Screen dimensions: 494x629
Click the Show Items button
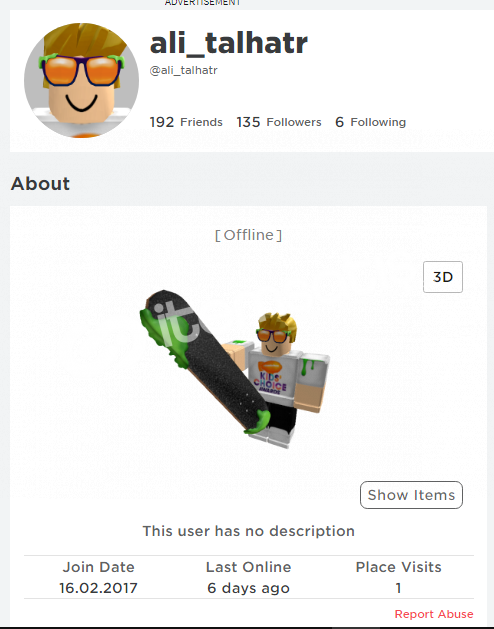[x=411, y=495]
